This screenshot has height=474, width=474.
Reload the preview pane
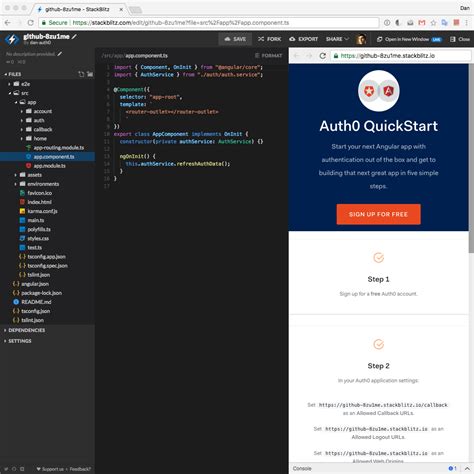pyautogui.click(x=322, y=56)
